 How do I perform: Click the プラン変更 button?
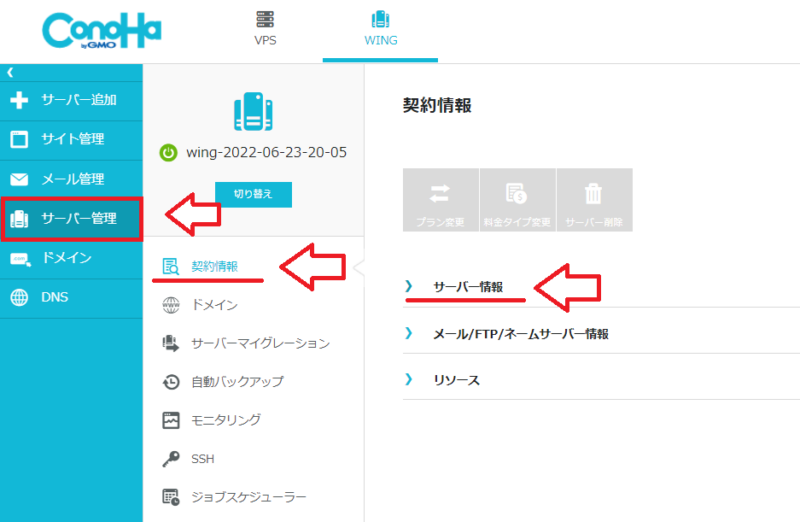tap(440, 201)
